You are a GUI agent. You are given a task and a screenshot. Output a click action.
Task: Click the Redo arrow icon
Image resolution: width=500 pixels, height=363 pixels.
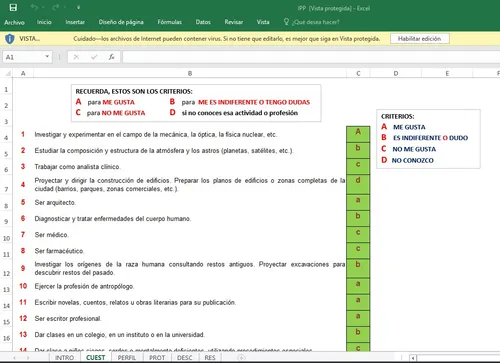pos(56,7)
